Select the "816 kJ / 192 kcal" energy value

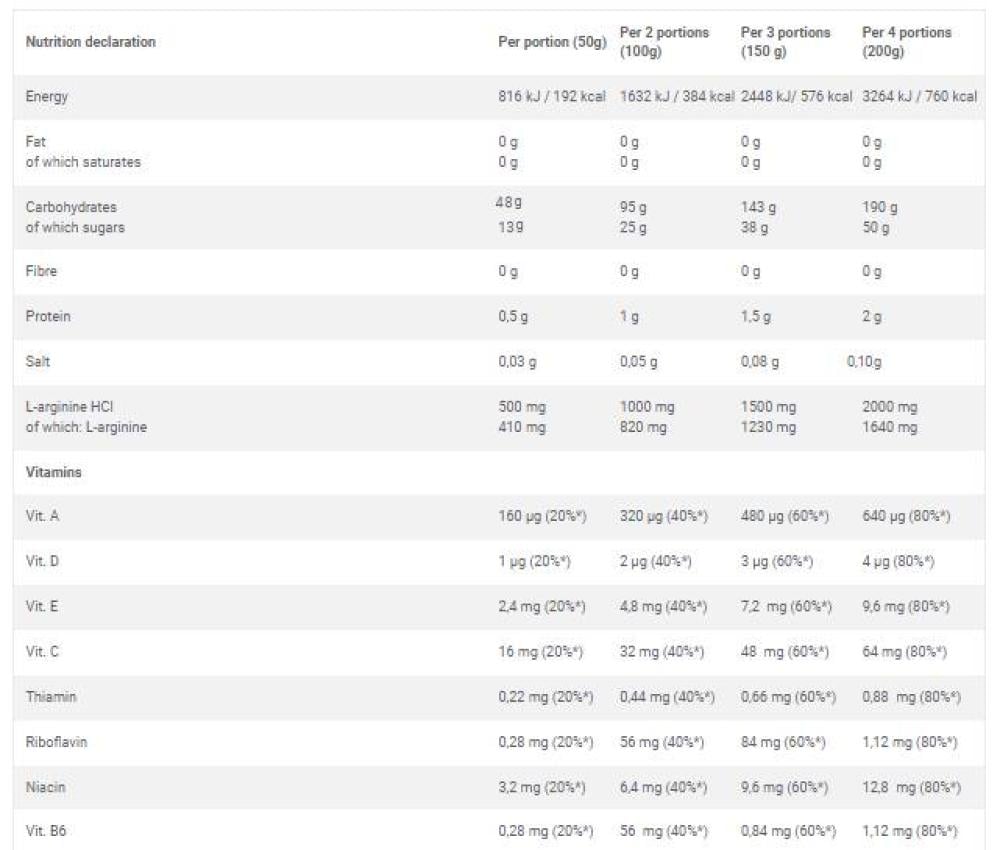(x=552, y=97)
